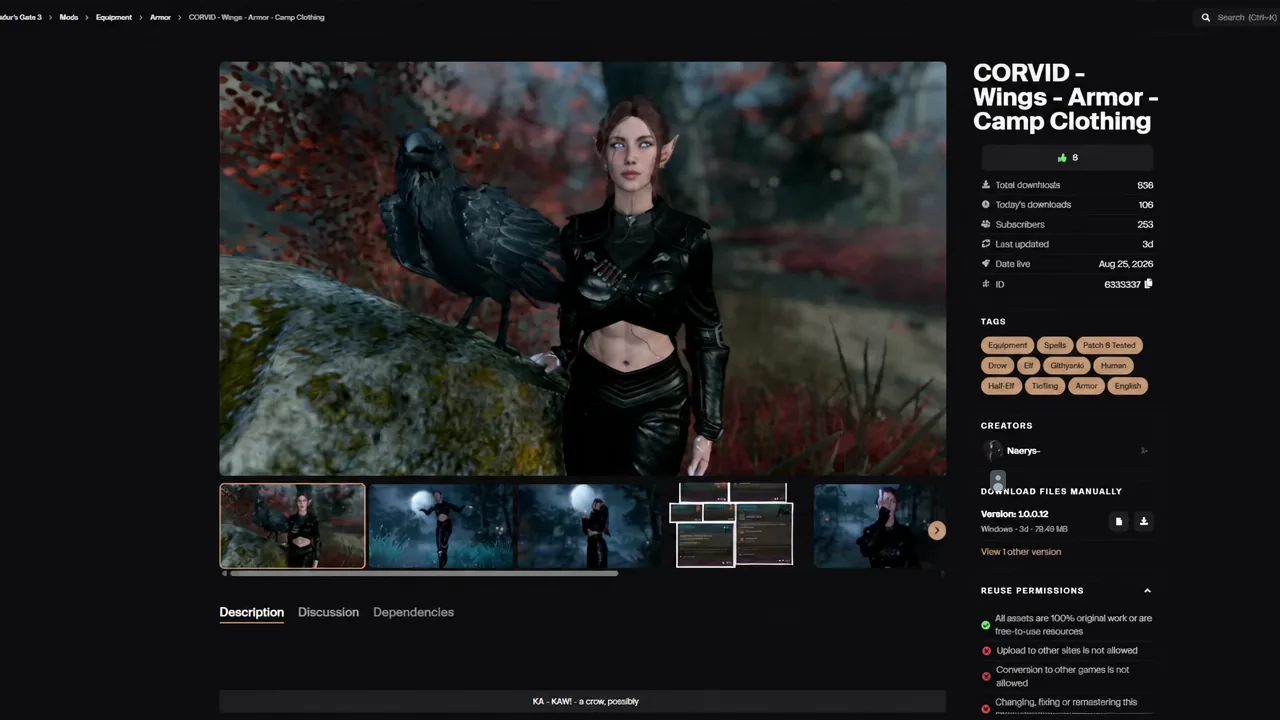Select the Spells tag

1055,345
